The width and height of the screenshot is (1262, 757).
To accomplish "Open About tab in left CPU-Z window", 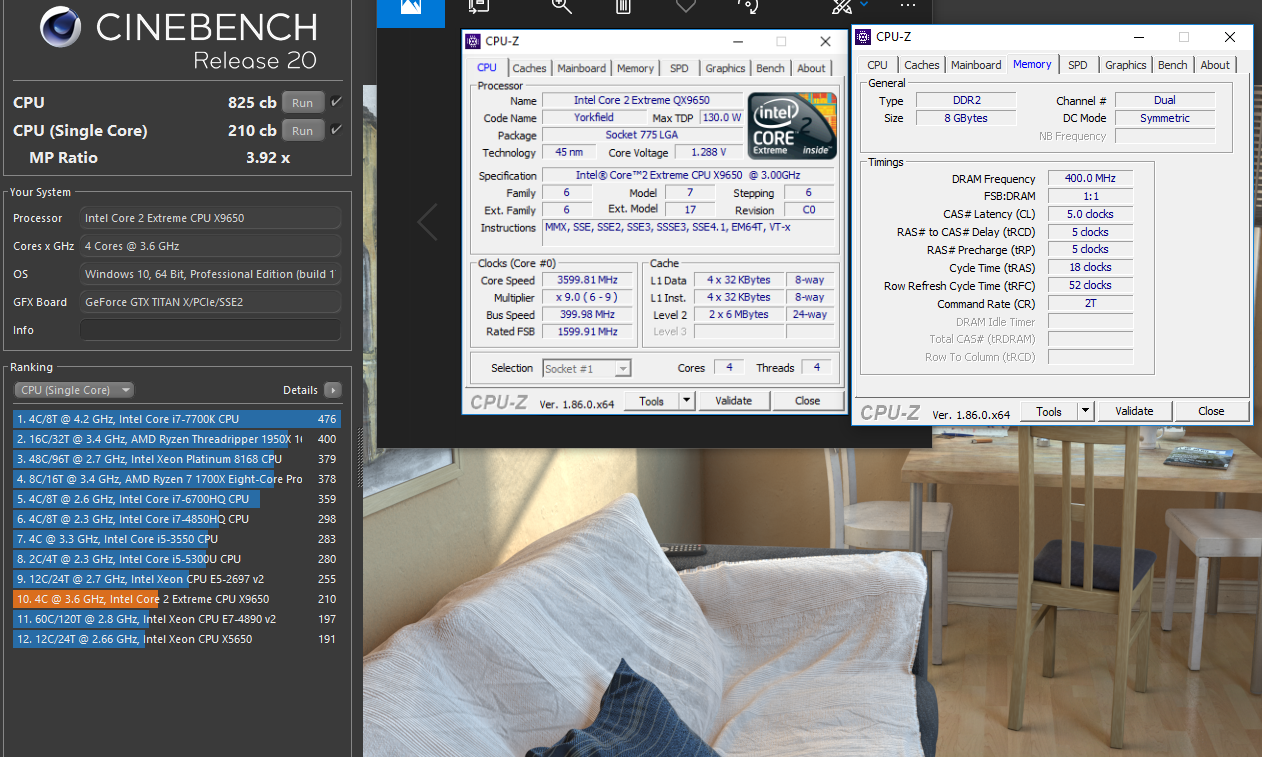I will (811, 68).
